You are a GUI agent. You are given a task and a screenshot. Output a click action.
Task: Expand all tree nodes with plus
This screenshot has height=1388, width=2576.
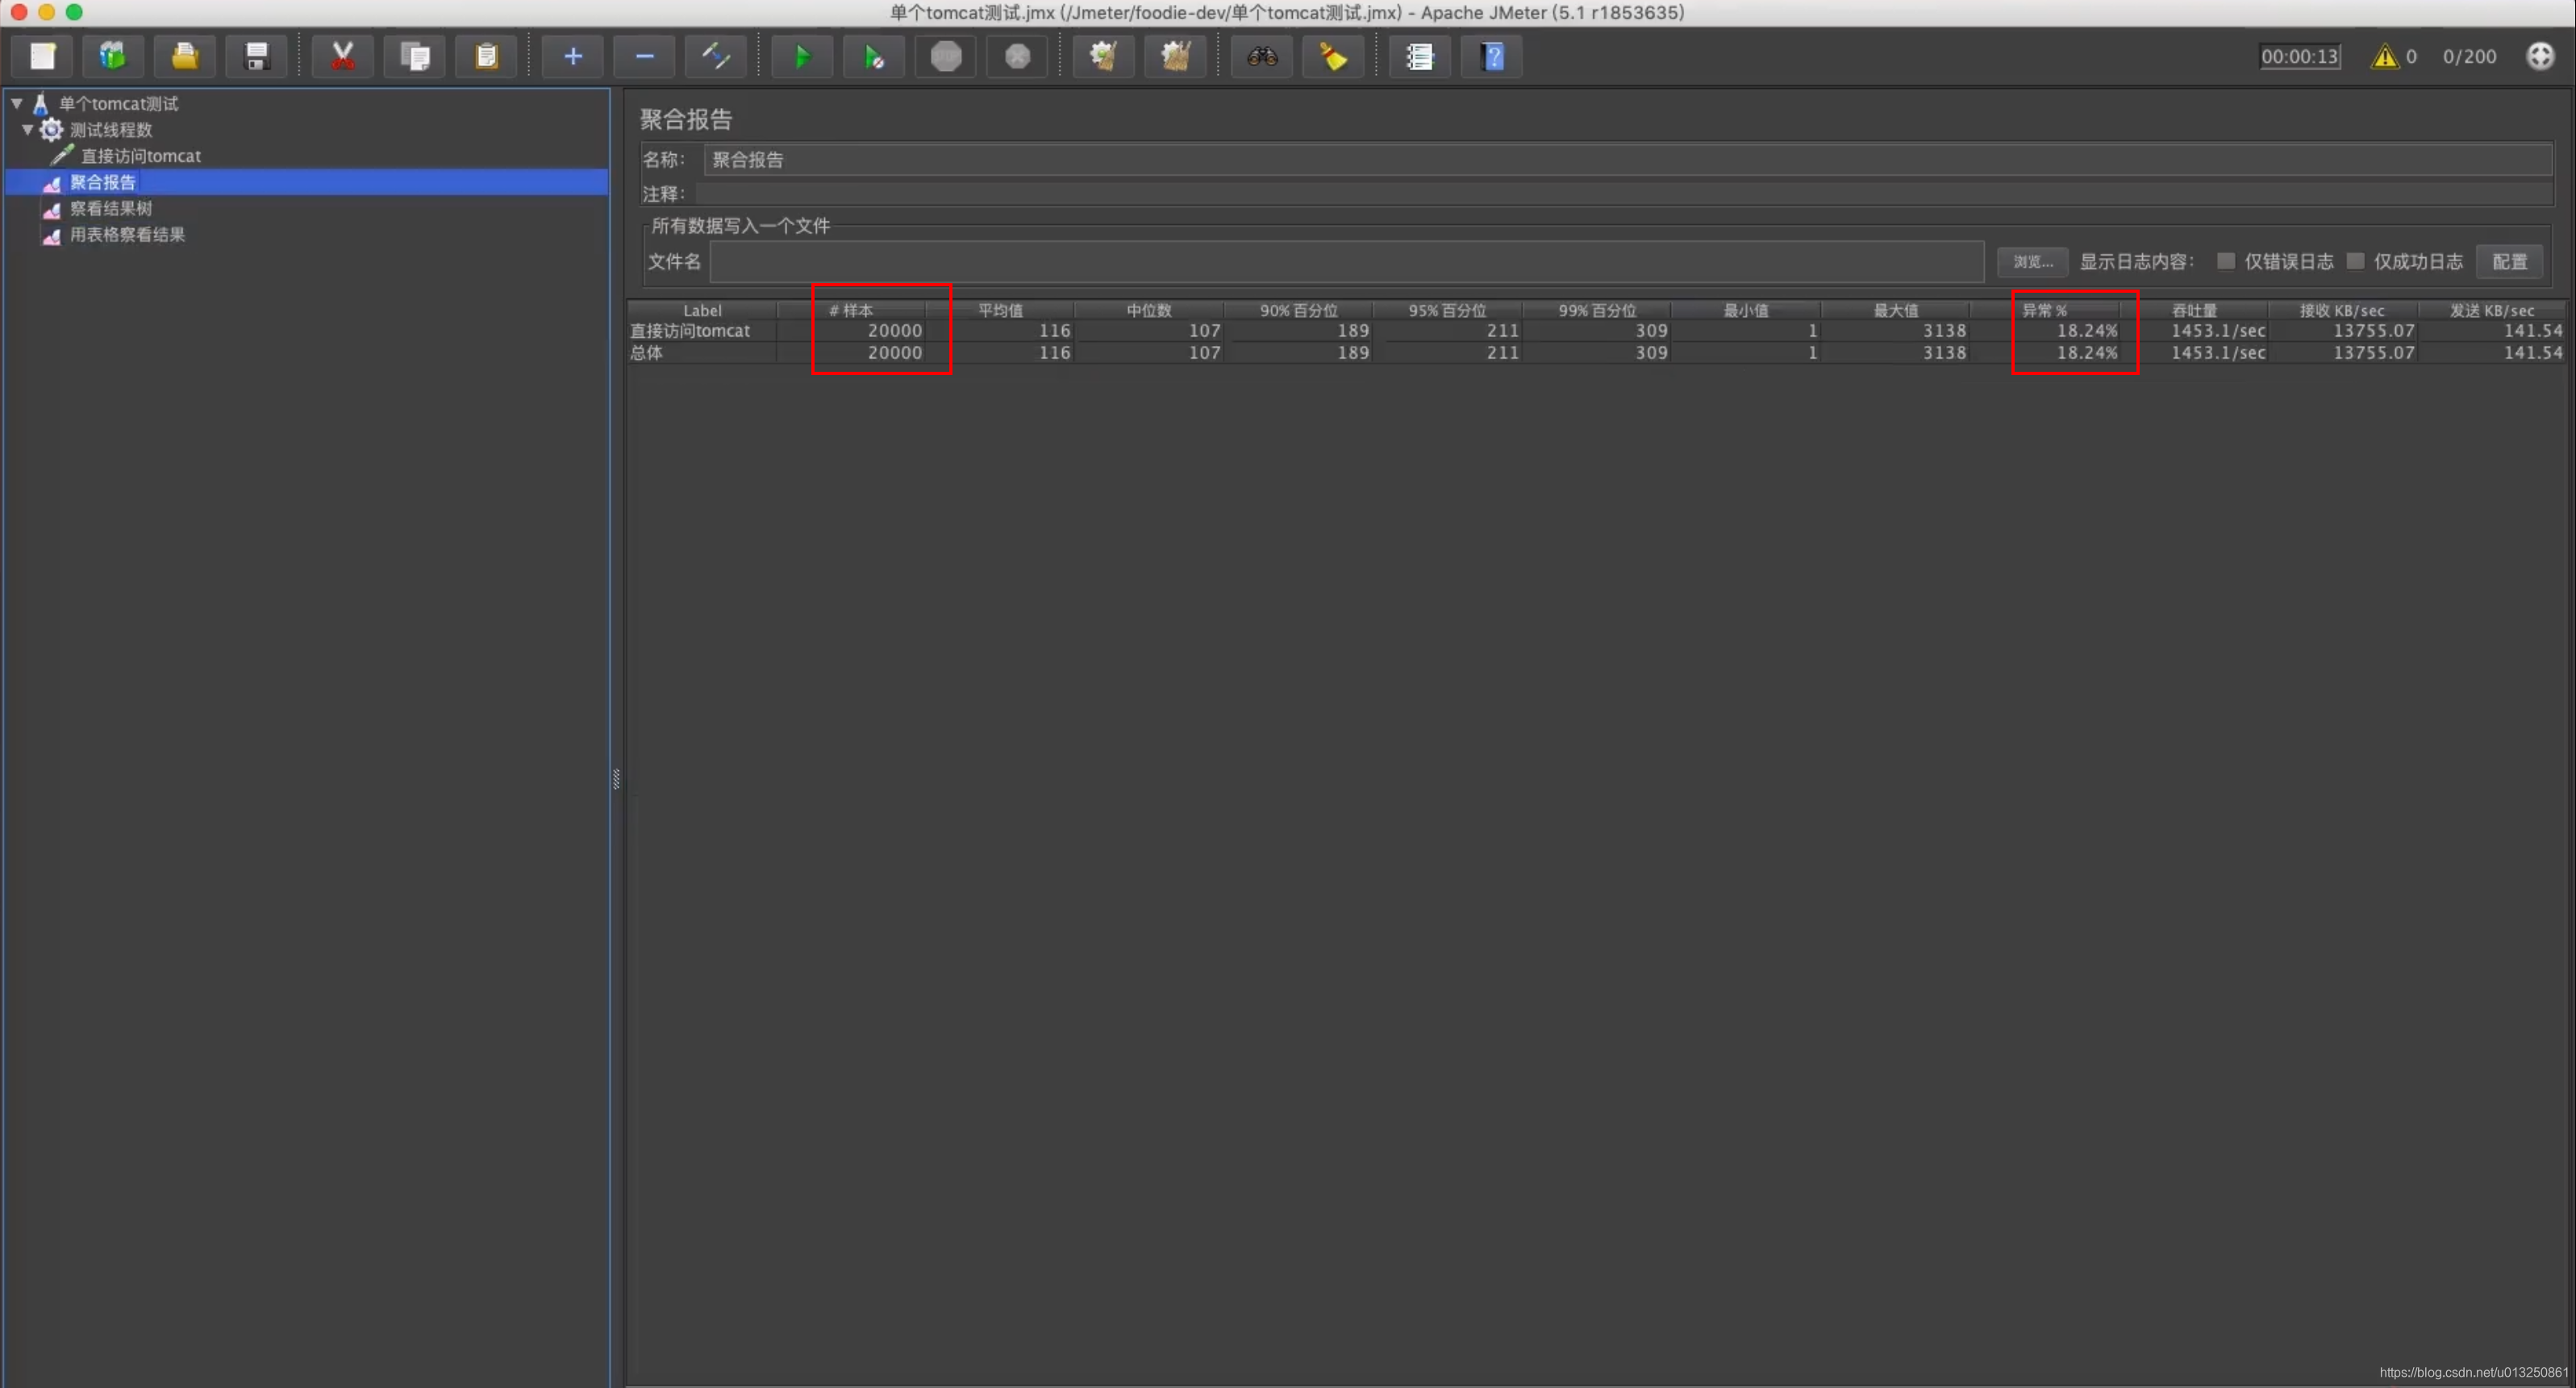pyautogui.click(x=573, y=56)
